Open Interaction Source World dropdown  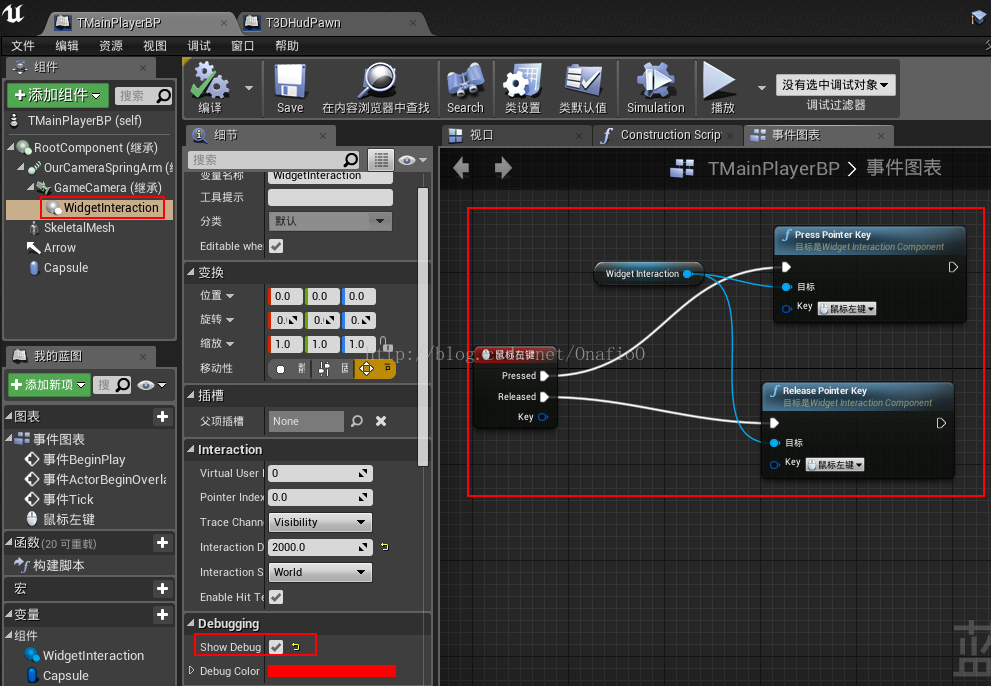(320, 572)
